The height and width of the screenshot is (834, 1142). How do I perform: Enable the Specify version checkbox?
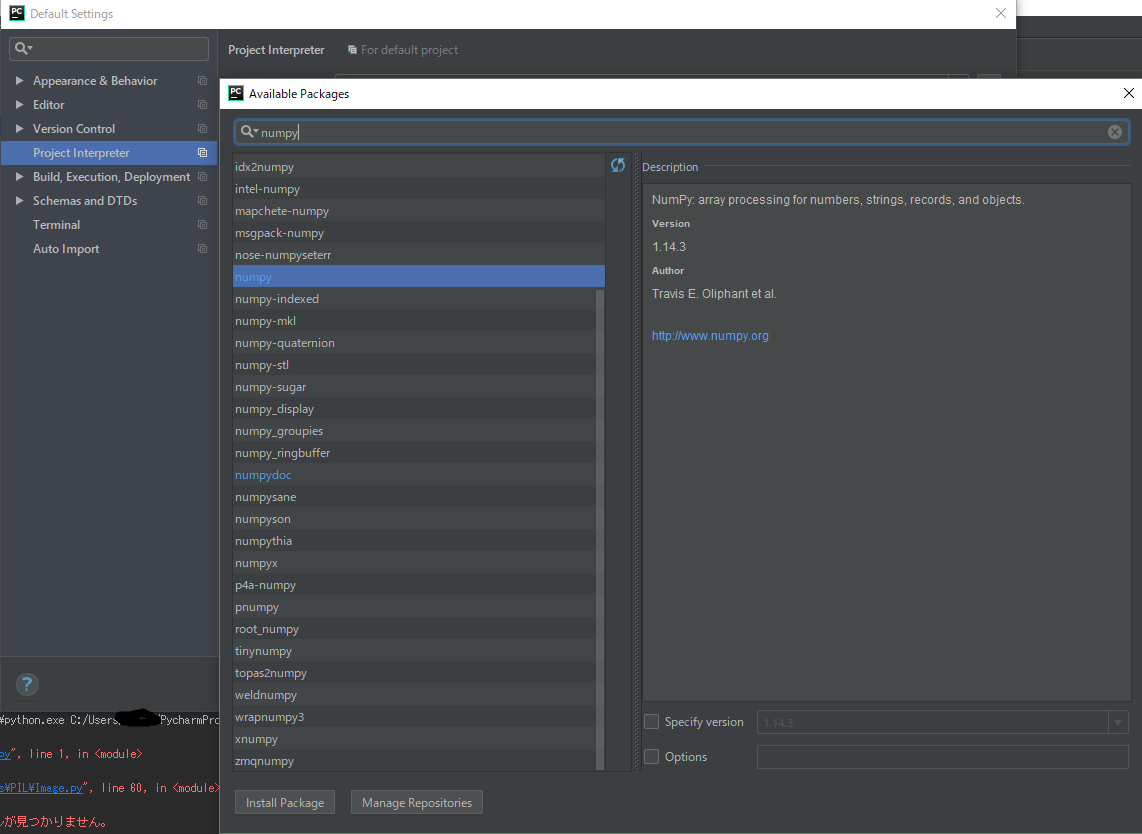pyautogui.click(x=652, y=722)
